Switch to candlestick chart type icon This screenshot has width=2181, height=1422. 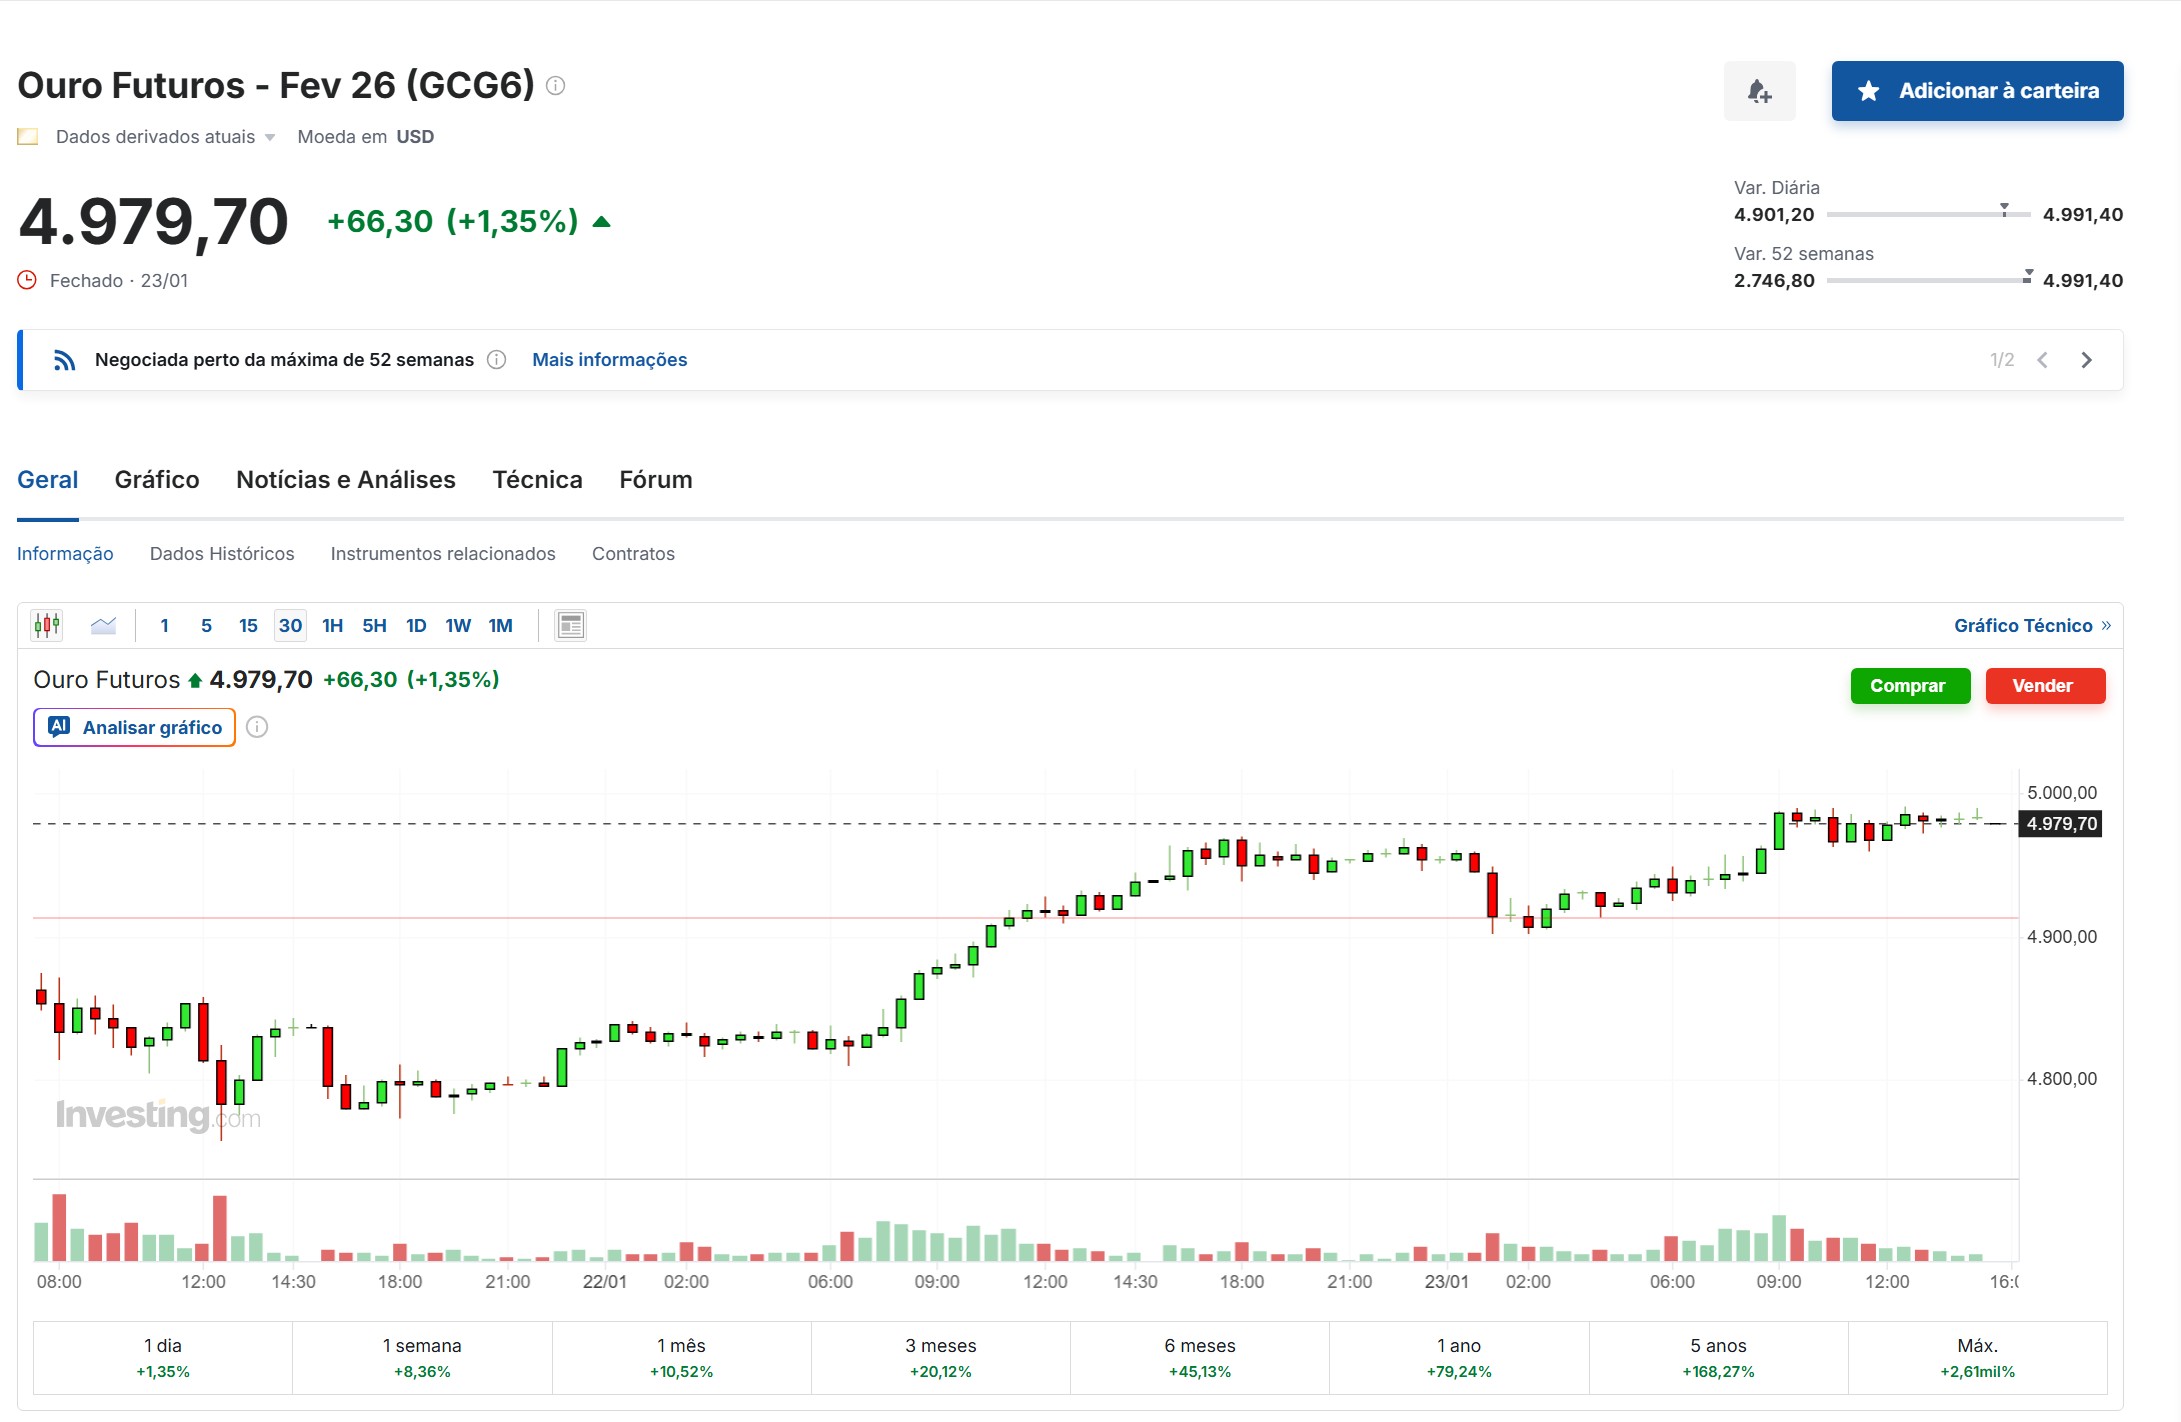click(47, 625)
